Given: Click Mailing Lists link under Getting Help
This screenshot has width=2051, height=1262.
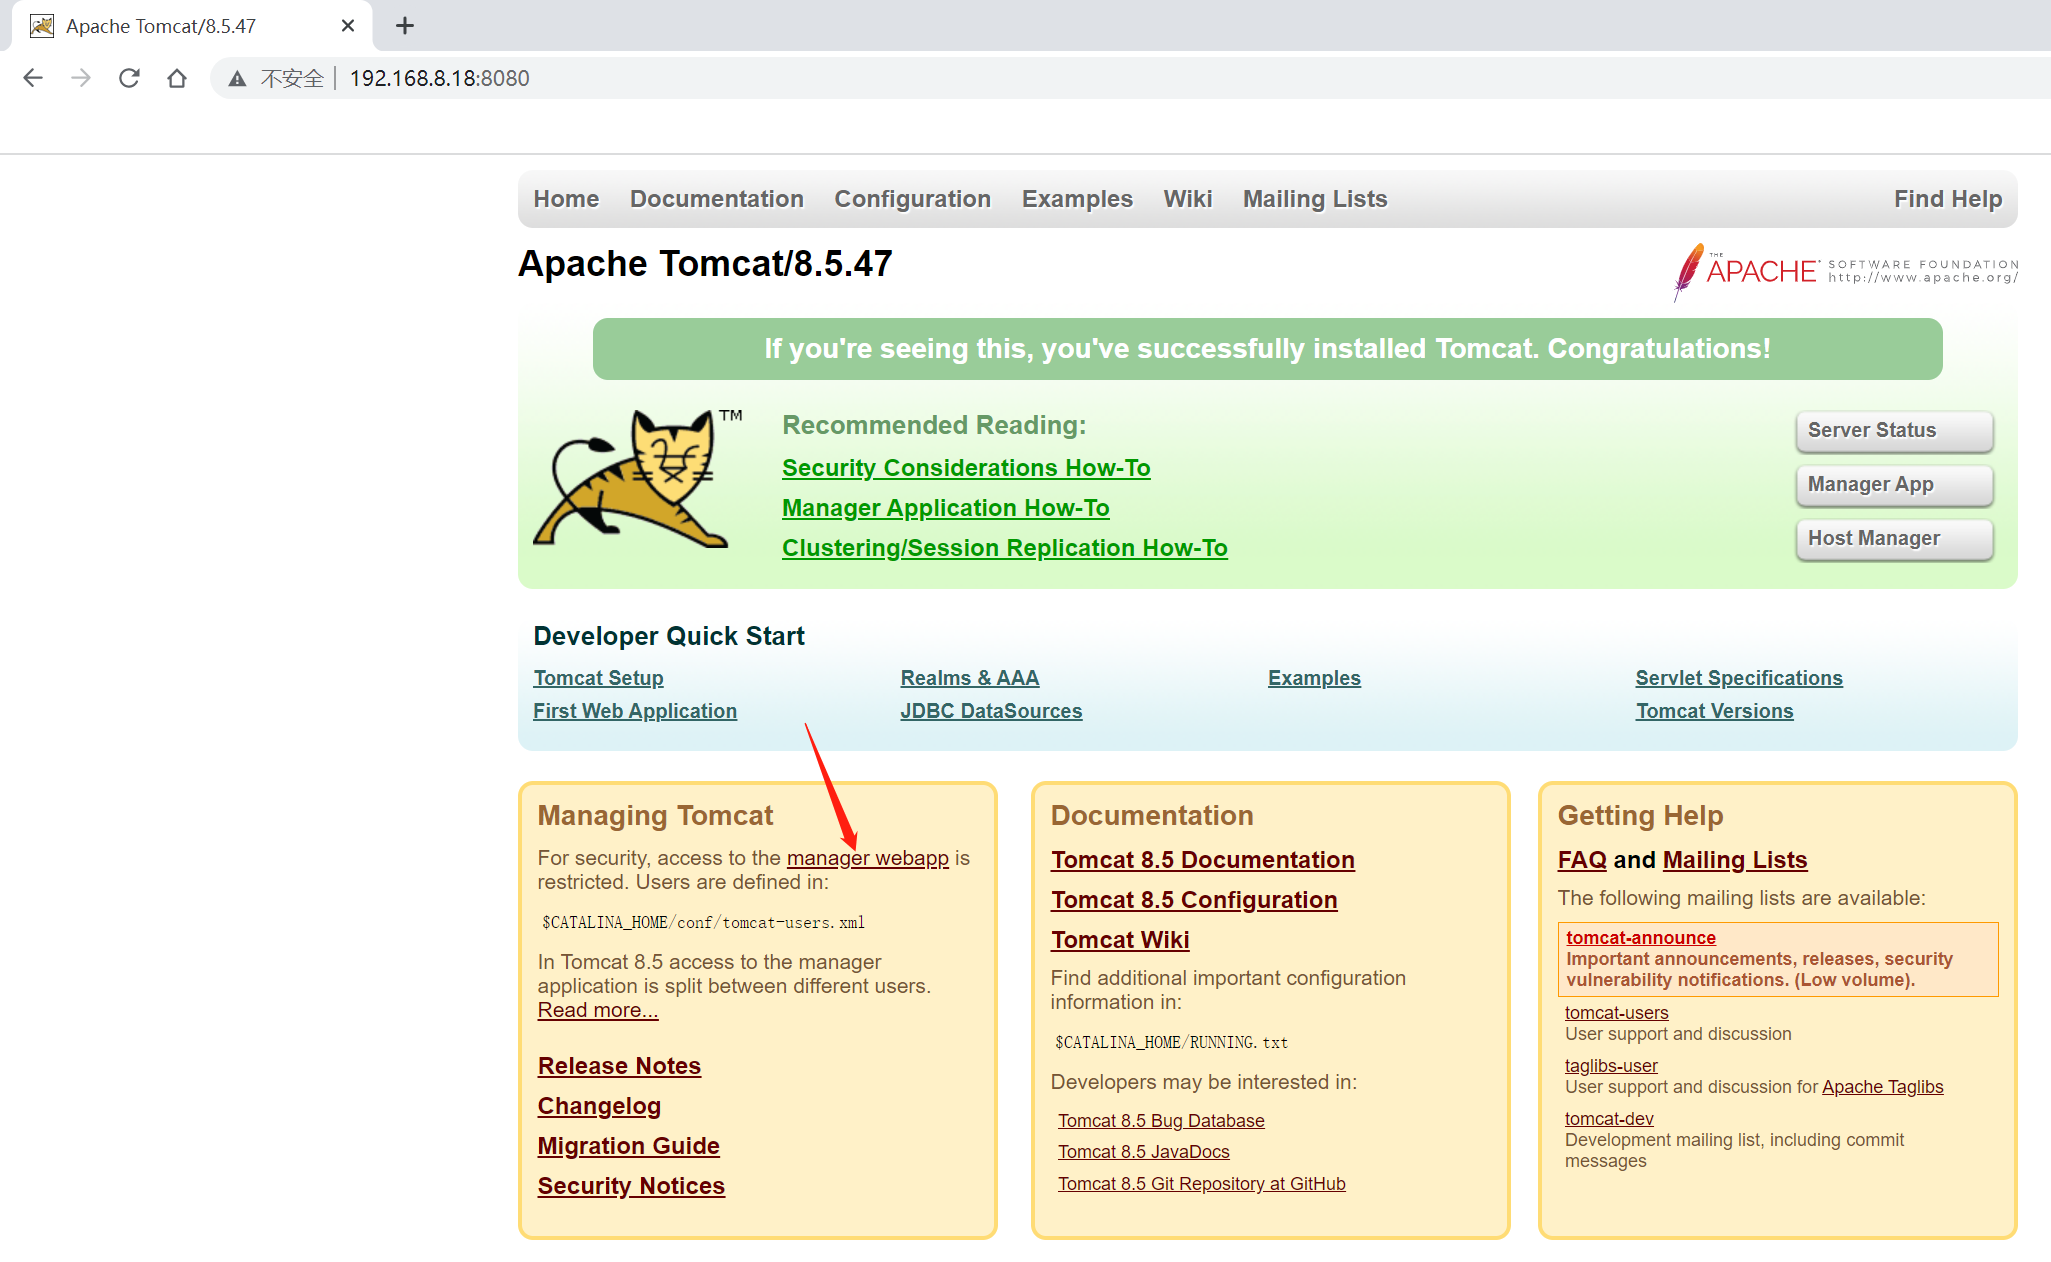Looking at the screenshot, I should [1734, 860].
